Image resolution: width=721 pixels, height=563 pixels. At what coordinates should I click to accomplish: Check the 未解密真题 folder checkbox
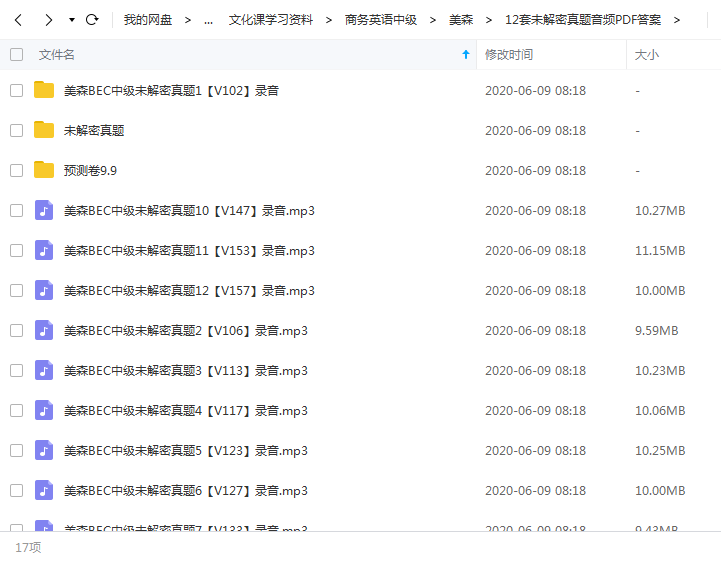coord(17,131)
